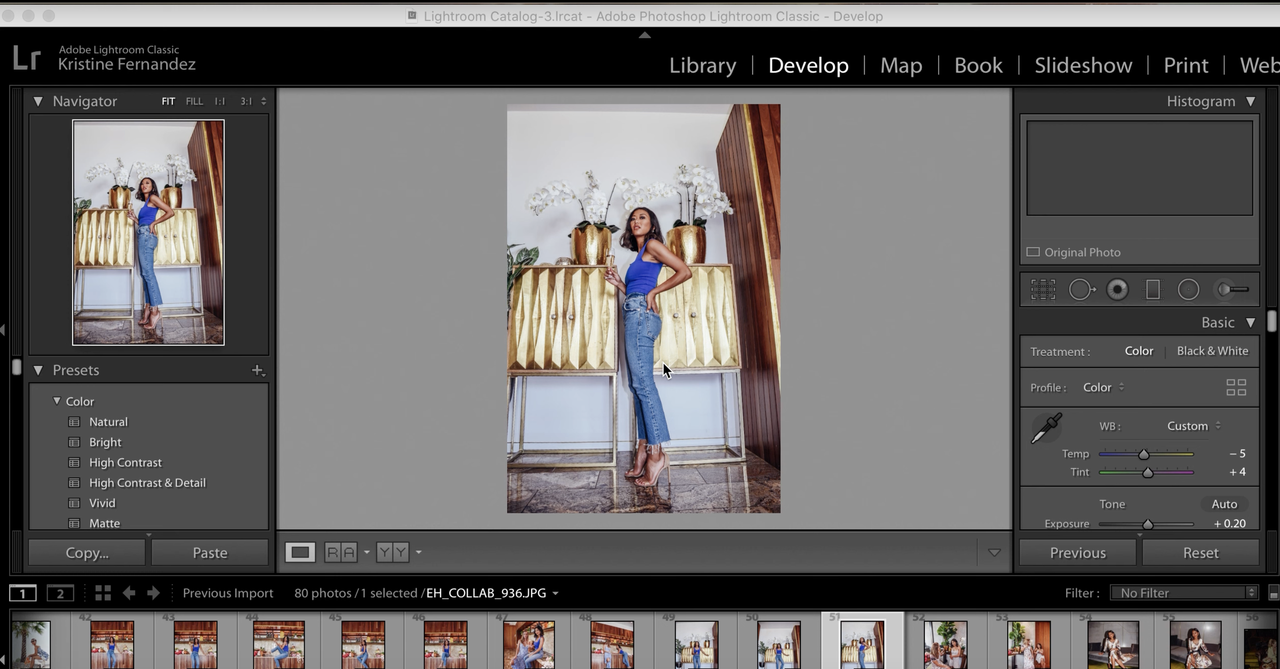The image size is (1280, 669).
Task: Select the Graduated Filter tool
Action: point(1152,290)
